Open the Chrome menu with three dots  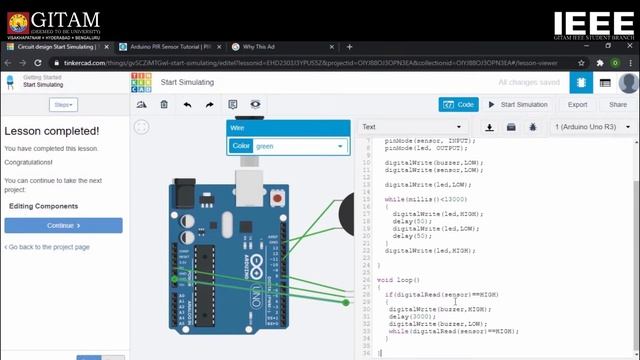(x=631, y=63)
